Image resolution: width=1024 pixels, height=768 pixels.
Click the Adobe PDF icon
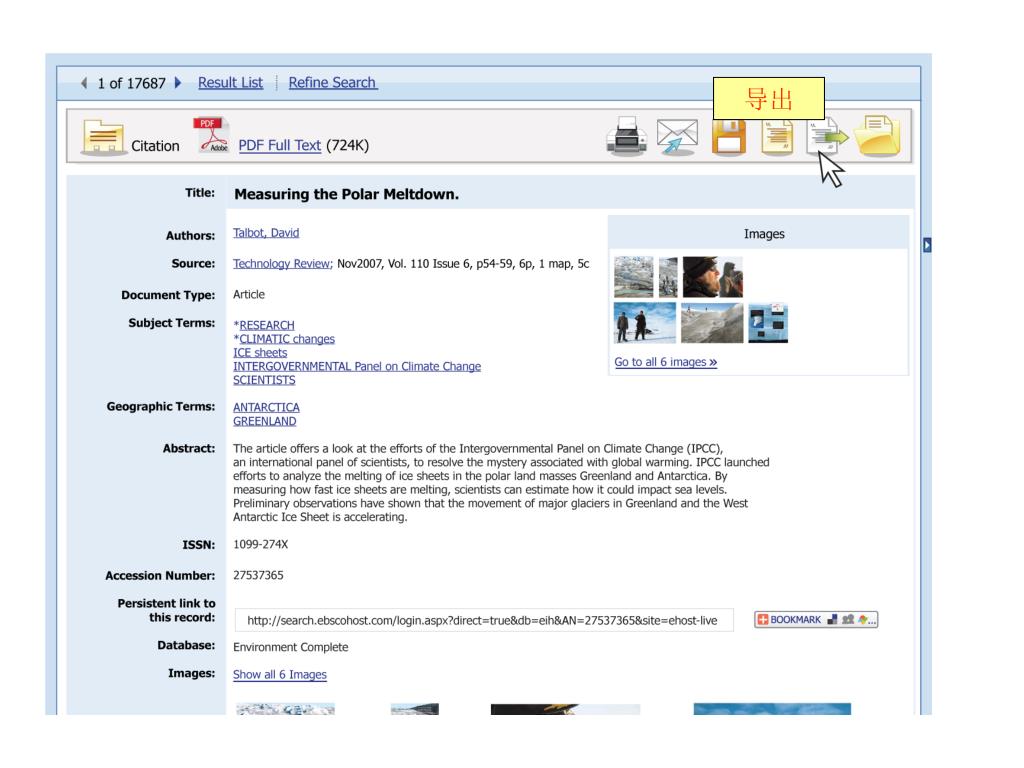[x=211, y=135]
